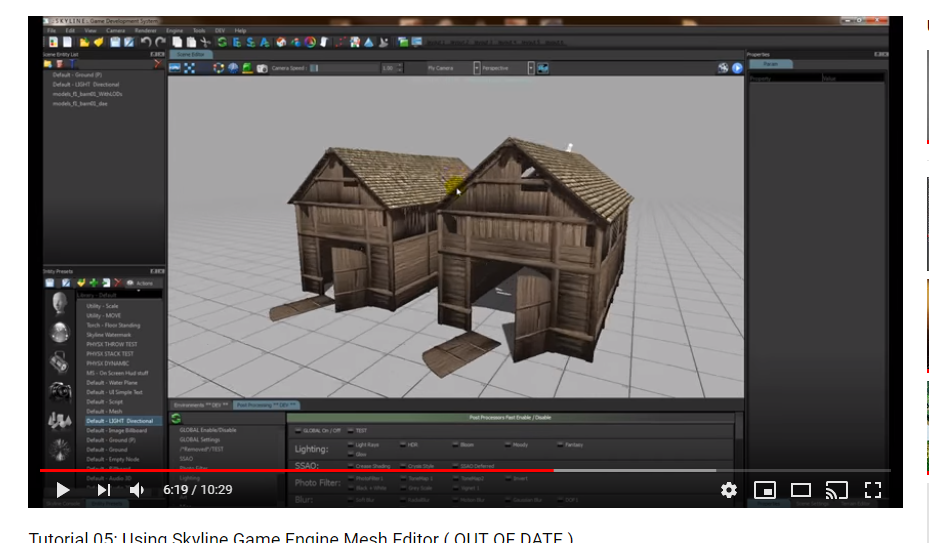Viewport: 929px width, 543px height.
Task: Select PHYSX THROW TEST preset
Action: [112, 344]
